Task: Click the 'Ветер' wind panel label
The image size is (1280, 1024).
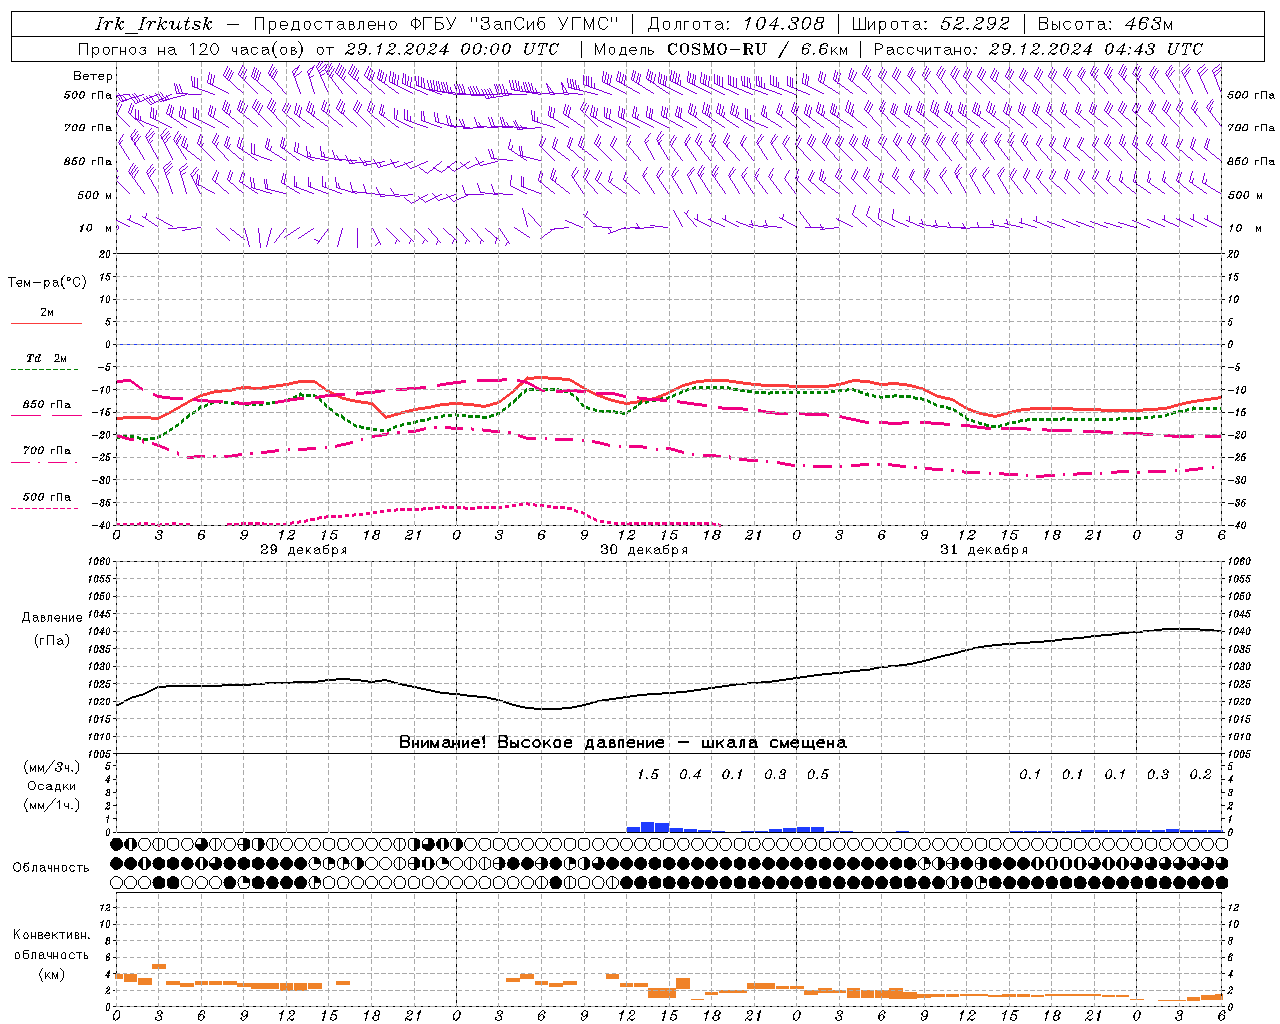Action: click(x=93, y=76)
